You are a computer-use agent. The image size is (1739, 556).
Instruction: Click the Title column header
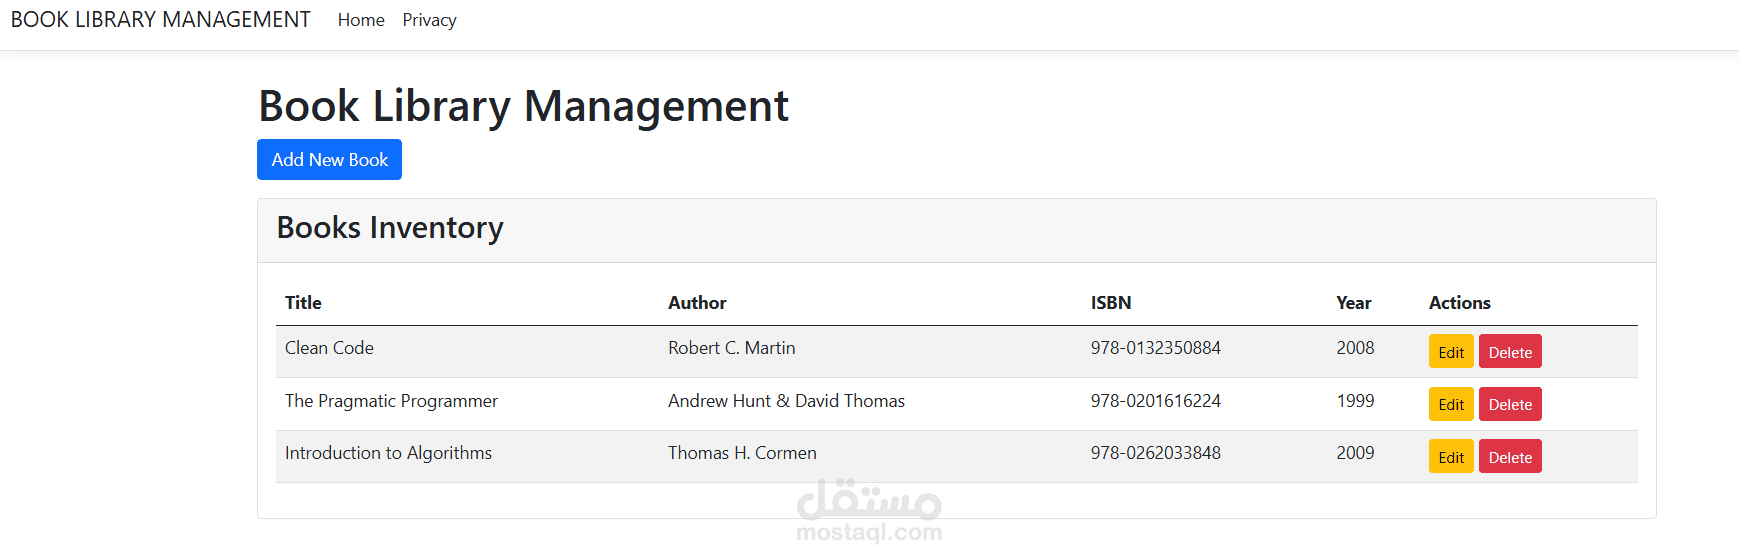click(x=303, y=303)
